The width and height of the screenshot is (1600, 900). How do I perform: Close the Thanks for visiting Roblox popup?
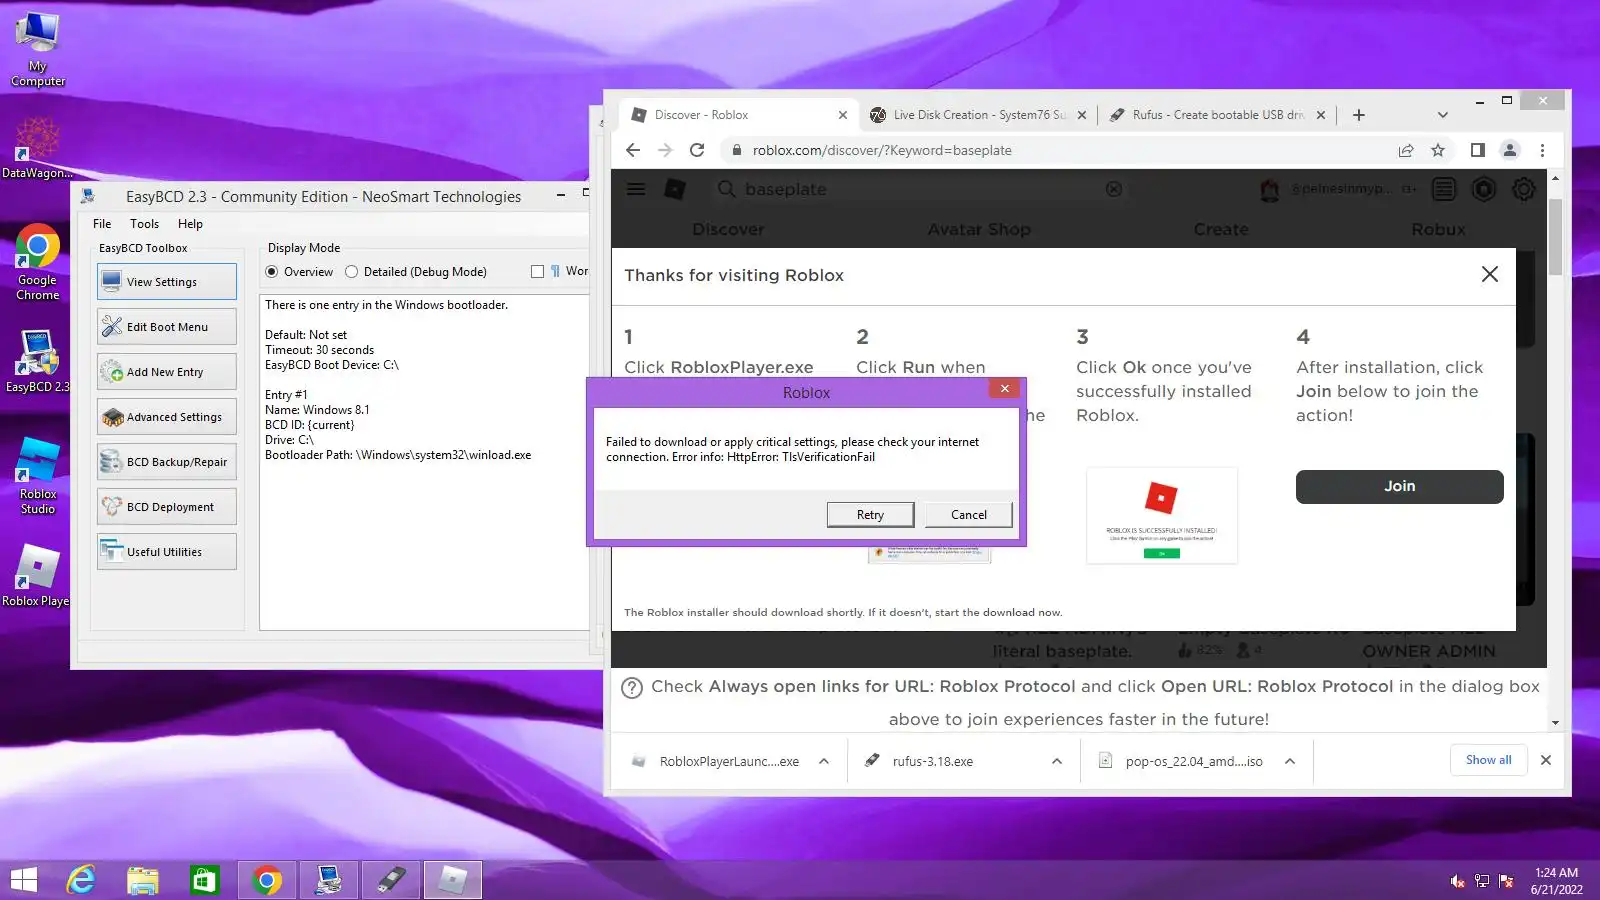(x=1489, y=274)
